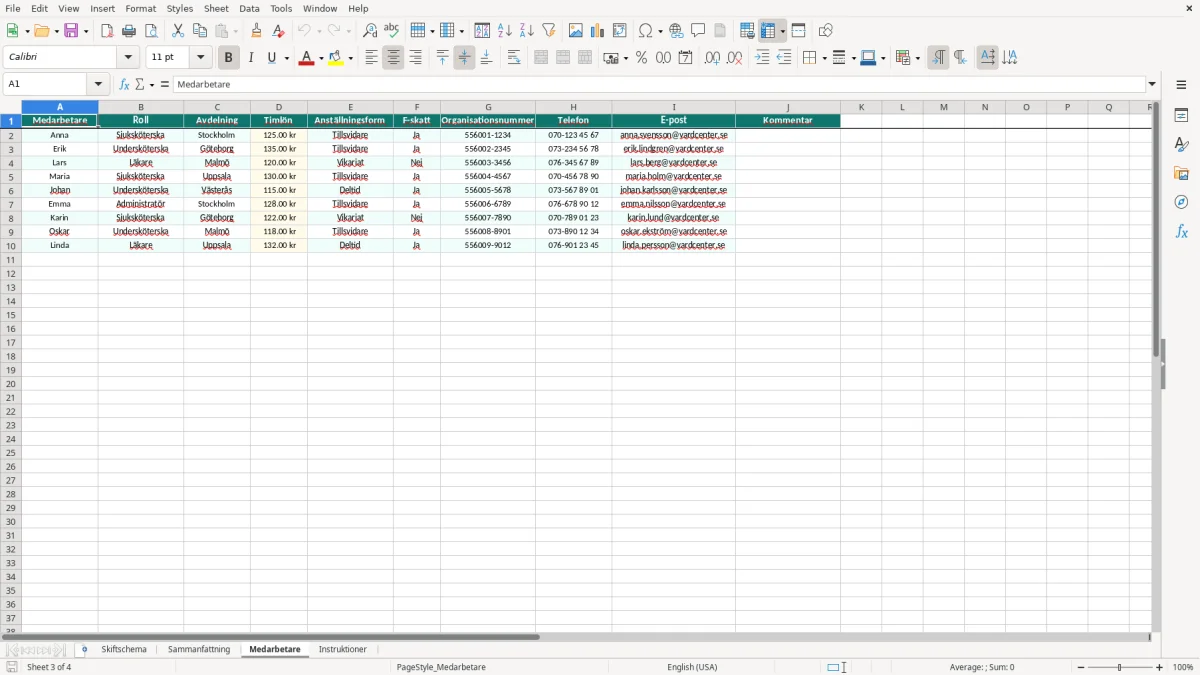Toggle center vertically alignment
The image size is (1200, 675).
464,58
